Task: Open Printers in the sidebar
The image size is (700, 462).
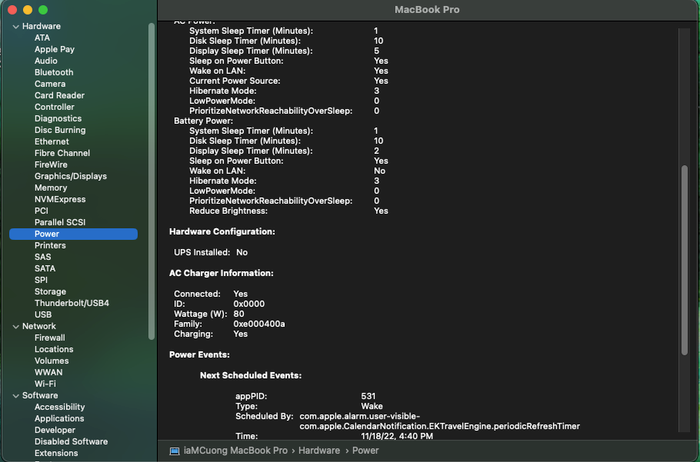Action: [x=50, y=246]
